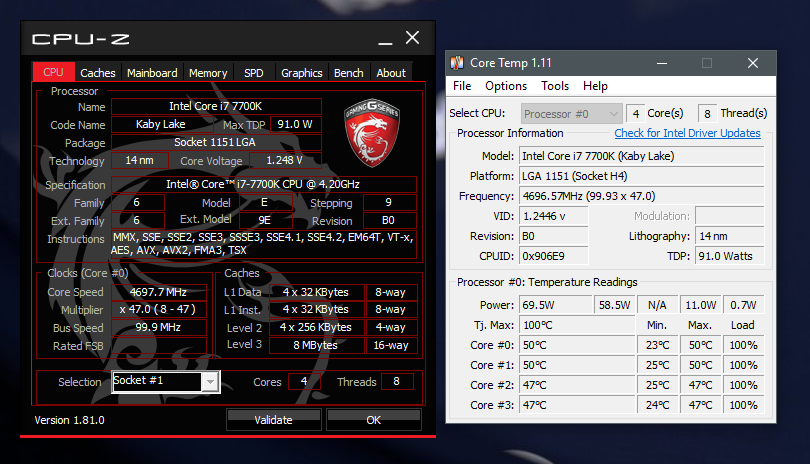Screen dimensions: 810x464
Task: Click the Validate button
Action: [273, 420]
